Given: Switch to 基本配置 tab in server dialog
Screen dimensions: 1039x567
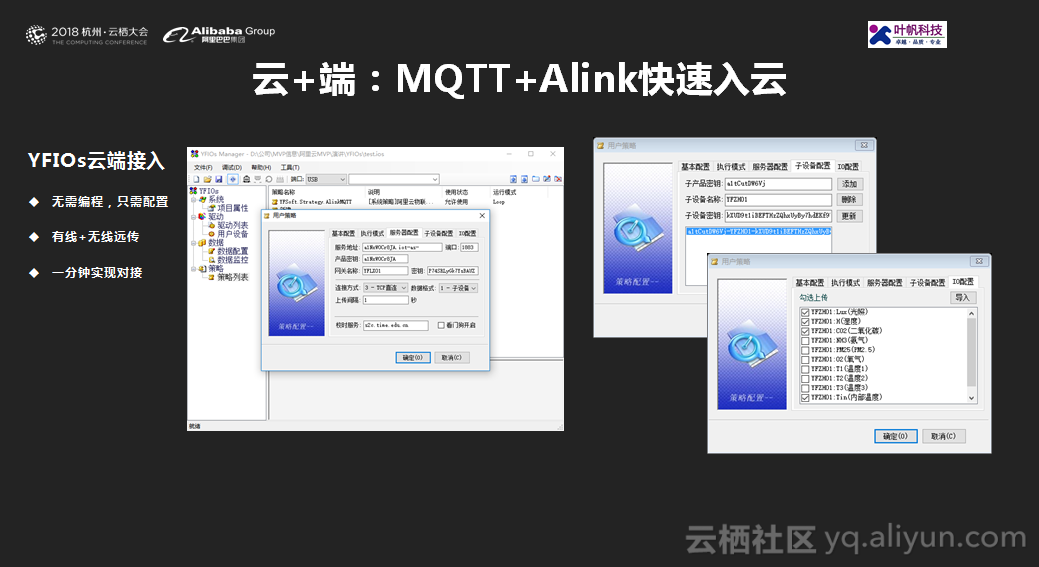Looking at the screenshot, I should pyautogui.click(x=343, y=233).
